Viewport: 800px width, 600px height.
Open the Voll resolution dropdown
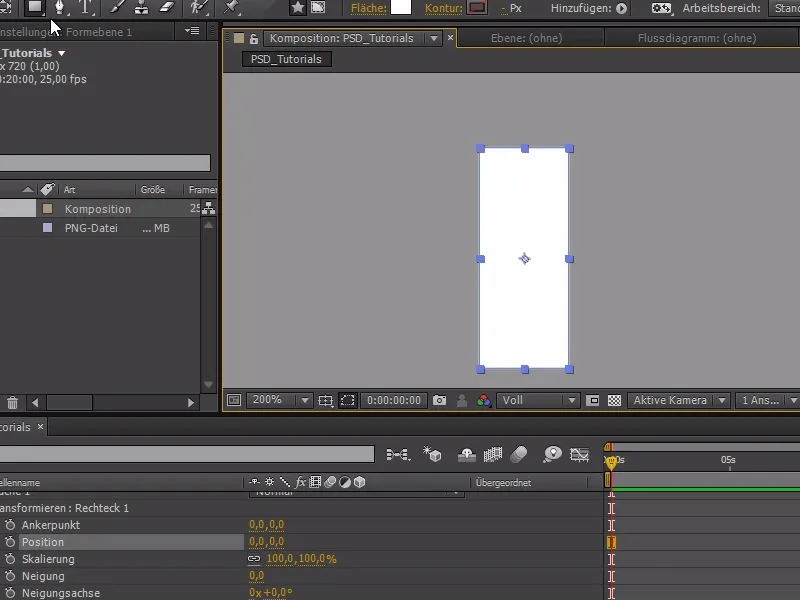(538, 400)
